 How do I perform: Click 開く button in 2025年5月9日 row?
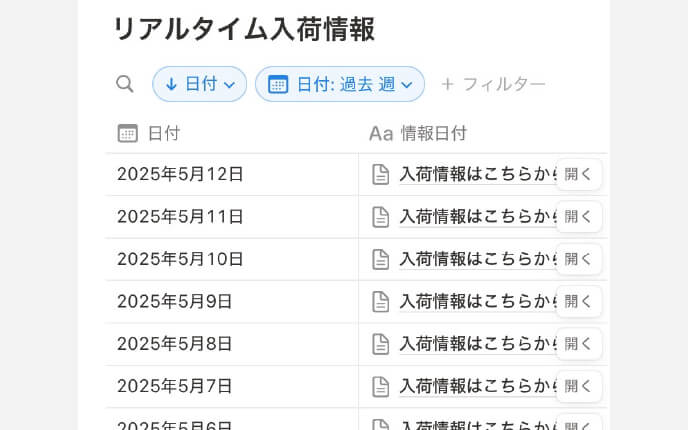pos(578,301)
